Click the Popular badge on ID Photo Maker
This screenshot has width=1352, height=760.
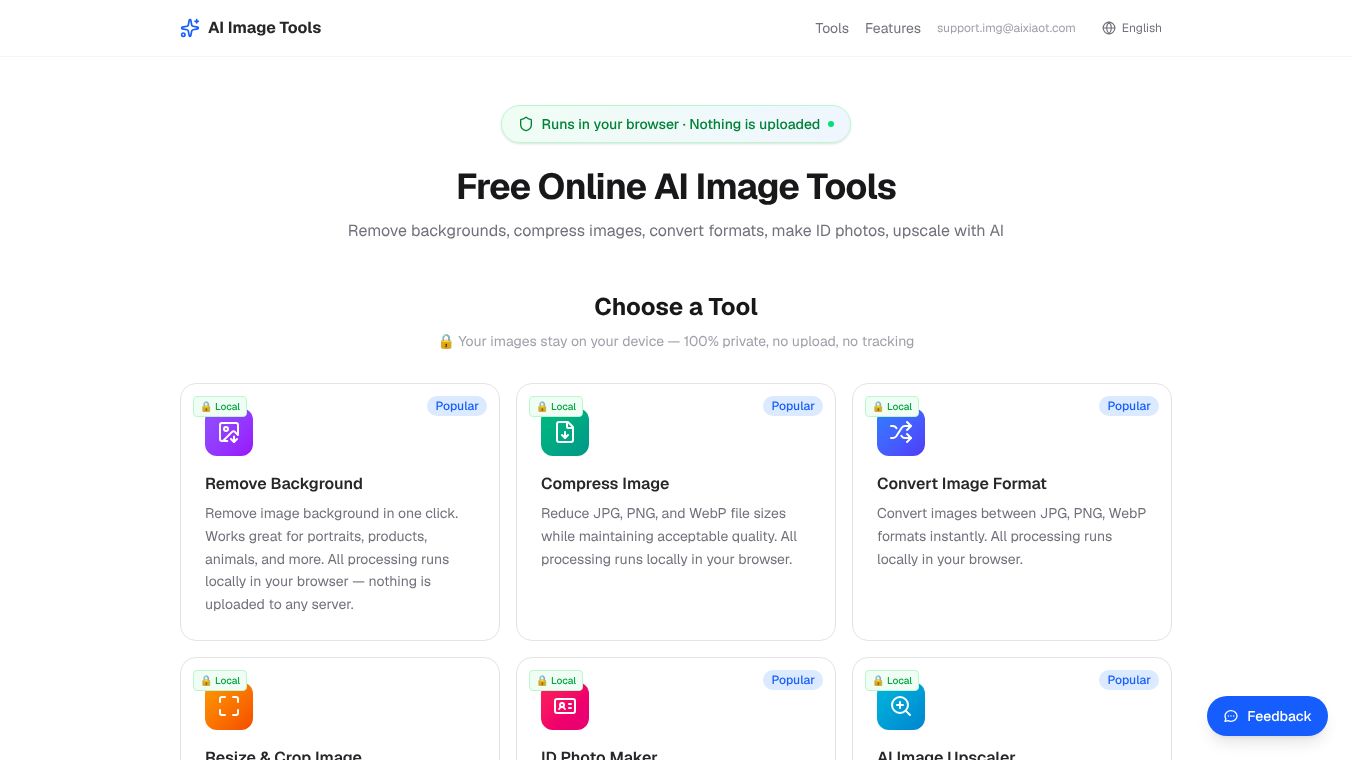pos(793,680)
